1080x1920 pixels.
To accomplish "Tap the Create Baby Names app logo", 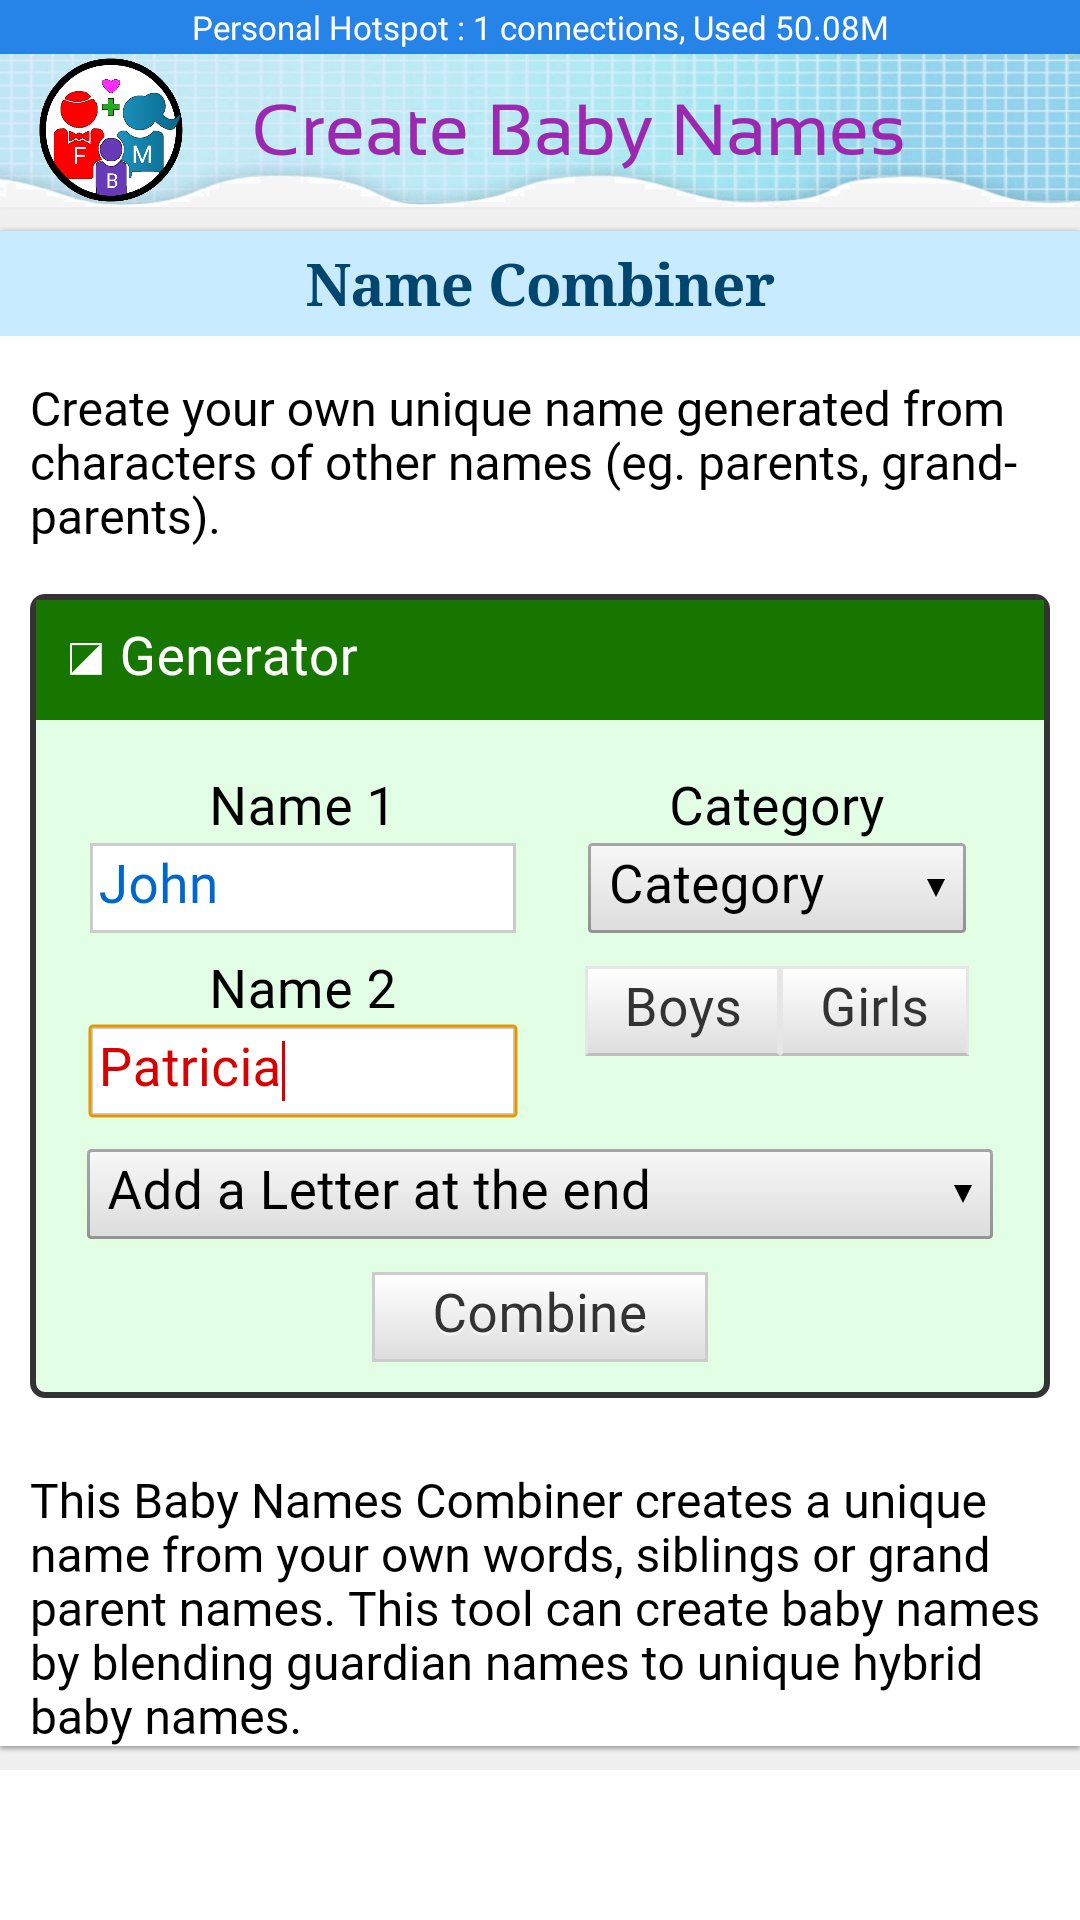I will coord(111,130).
